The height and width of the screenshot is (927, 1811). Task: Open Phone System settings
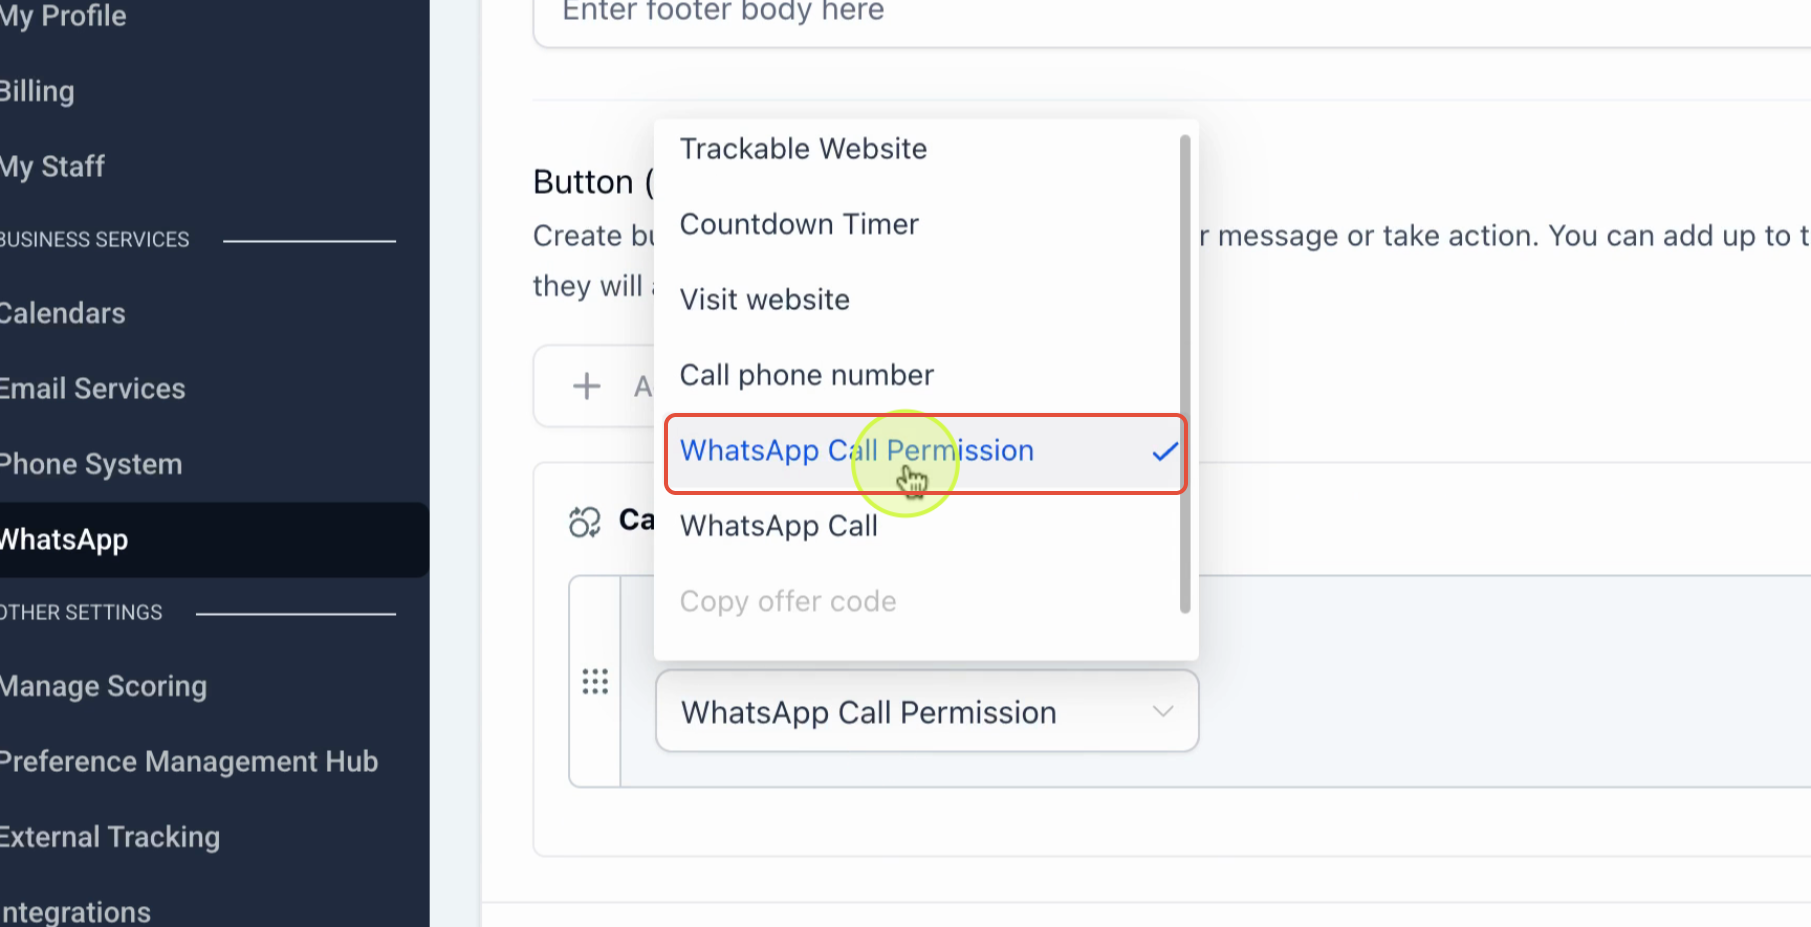pyautogui.click(x=91, y=464)
